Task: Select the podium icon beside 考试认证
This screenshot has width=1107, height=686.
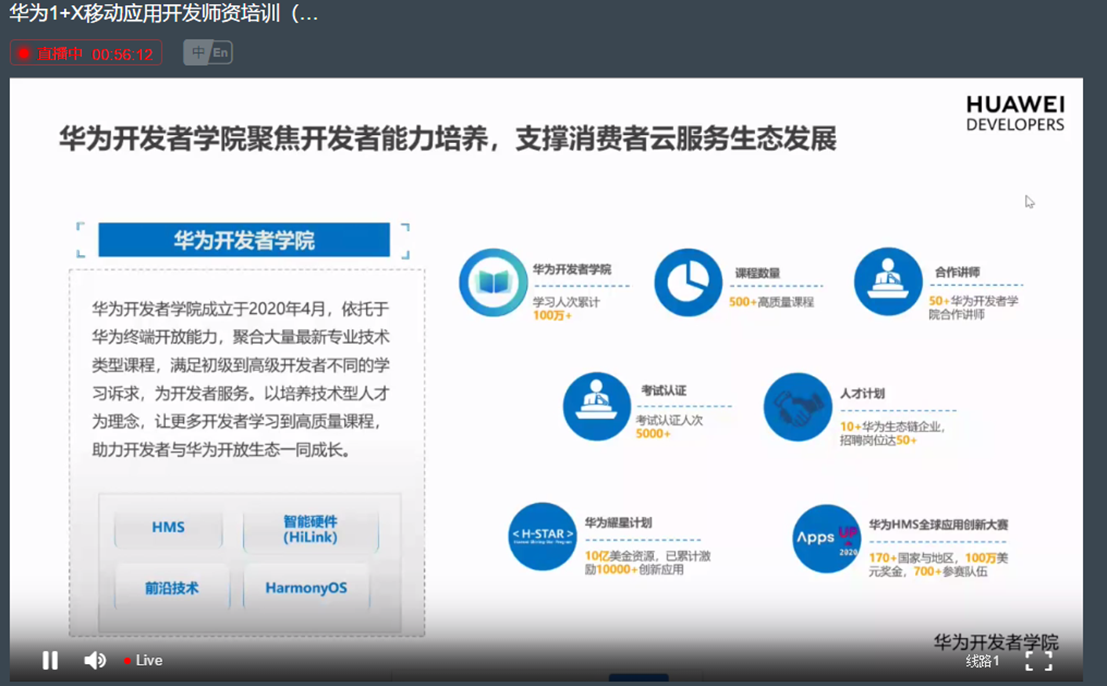Action: (x=597, y=407)
